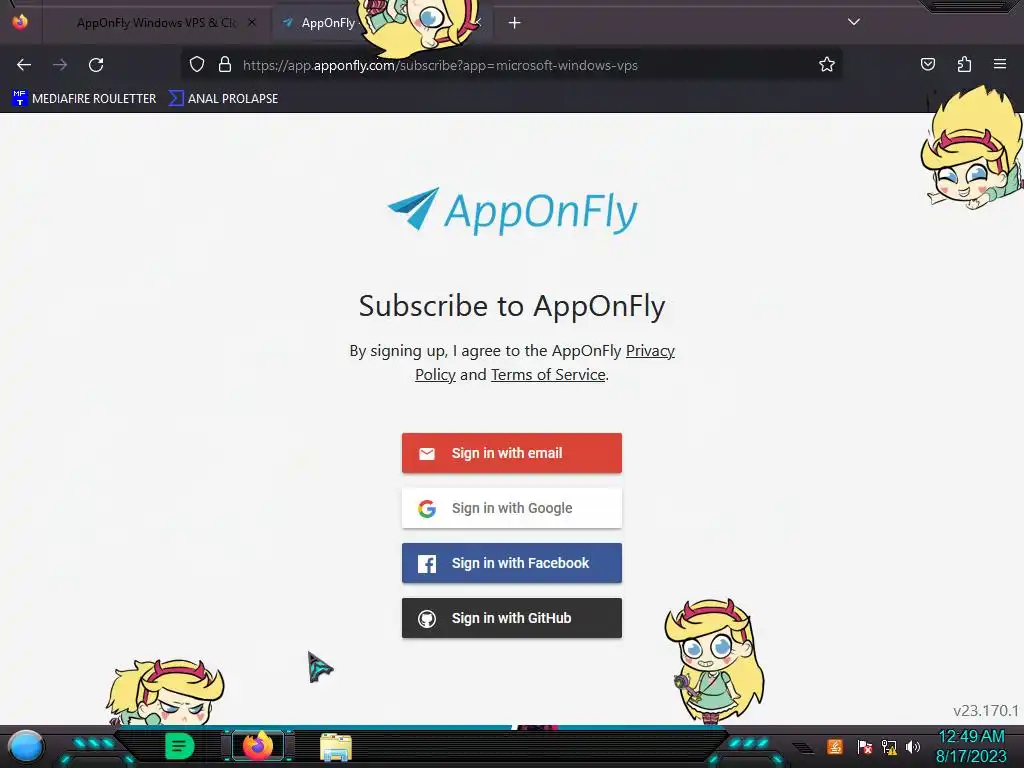Click the Firefox taskbar icon

pyautogui.click(x=258, y=746)
